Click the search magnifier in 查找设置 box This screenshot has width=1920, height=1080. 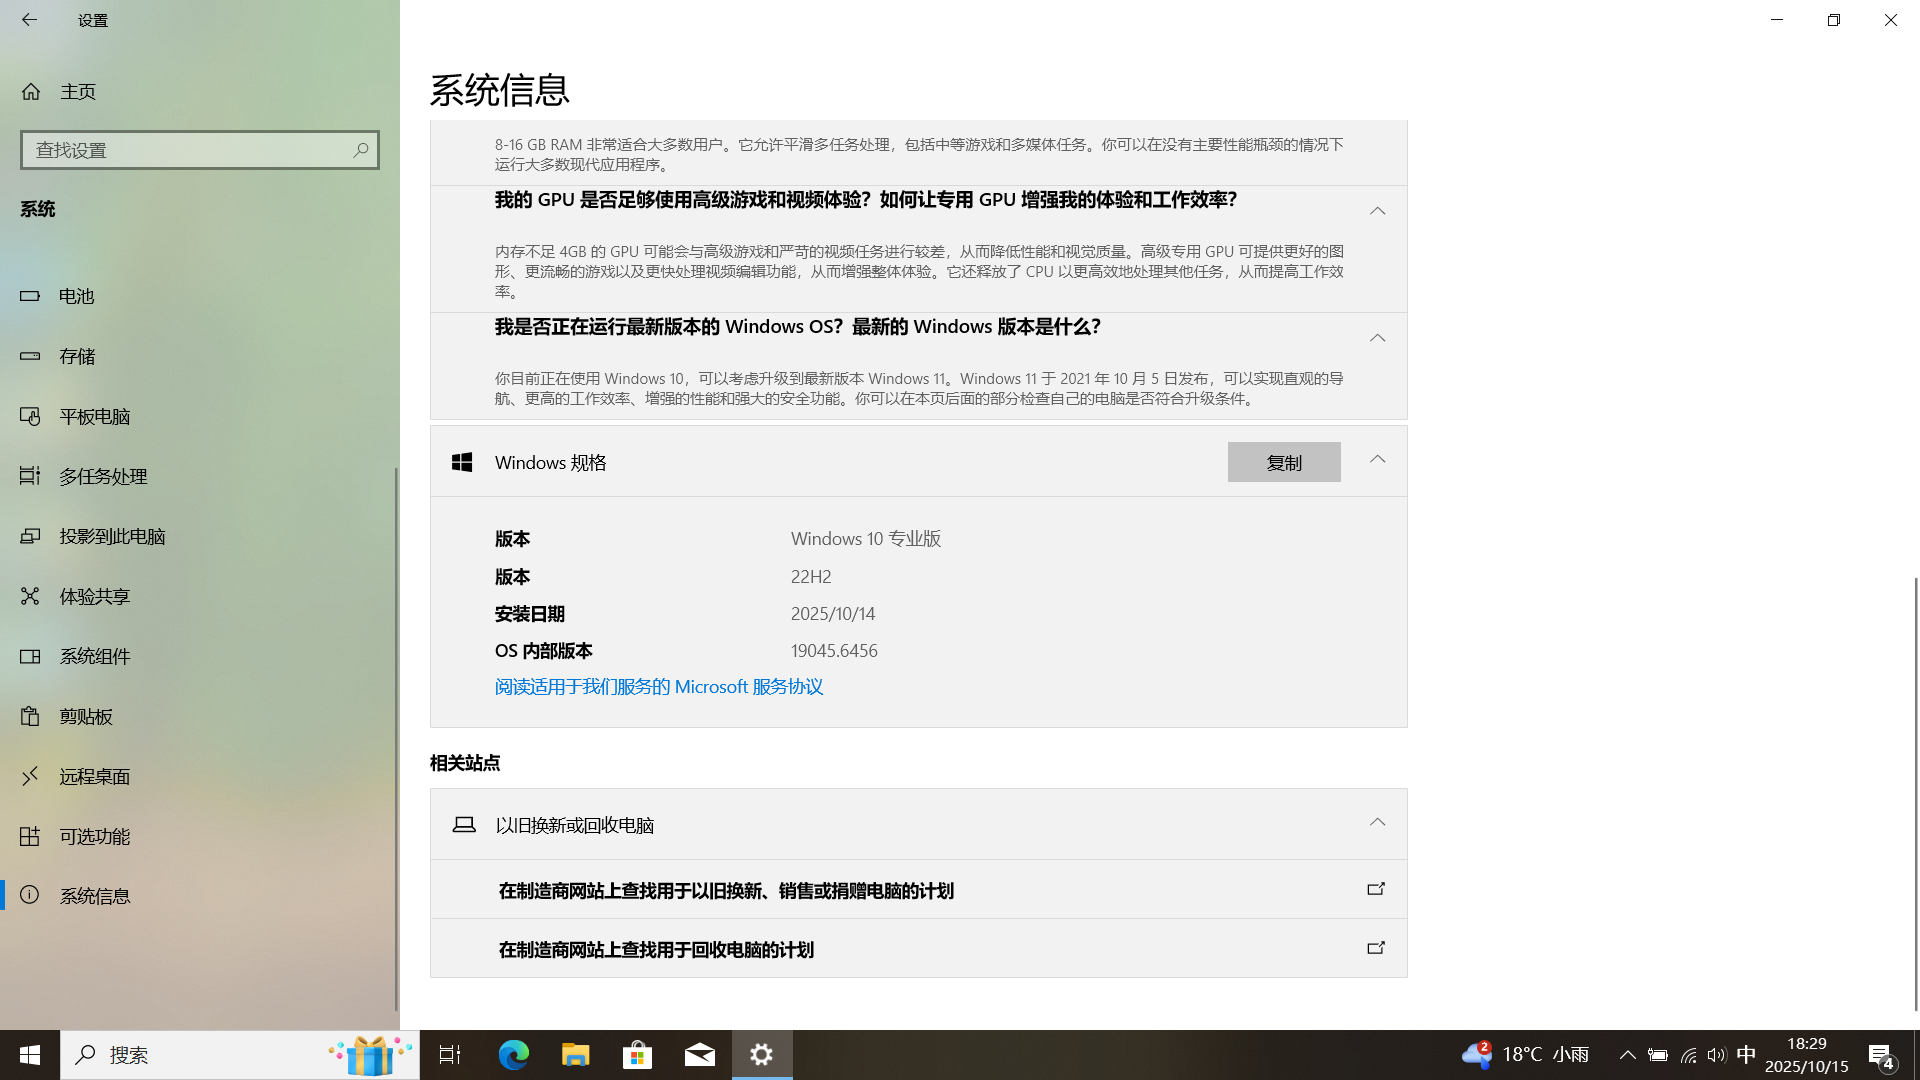click(x=360, y=150)
